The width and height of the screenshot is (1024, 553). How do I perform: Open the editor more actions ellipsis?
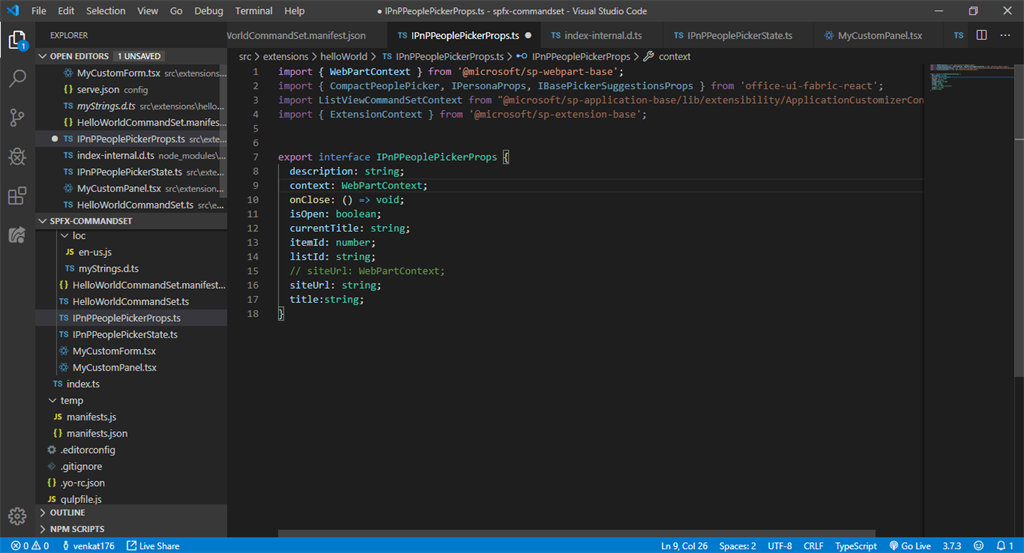point(1005,35)
